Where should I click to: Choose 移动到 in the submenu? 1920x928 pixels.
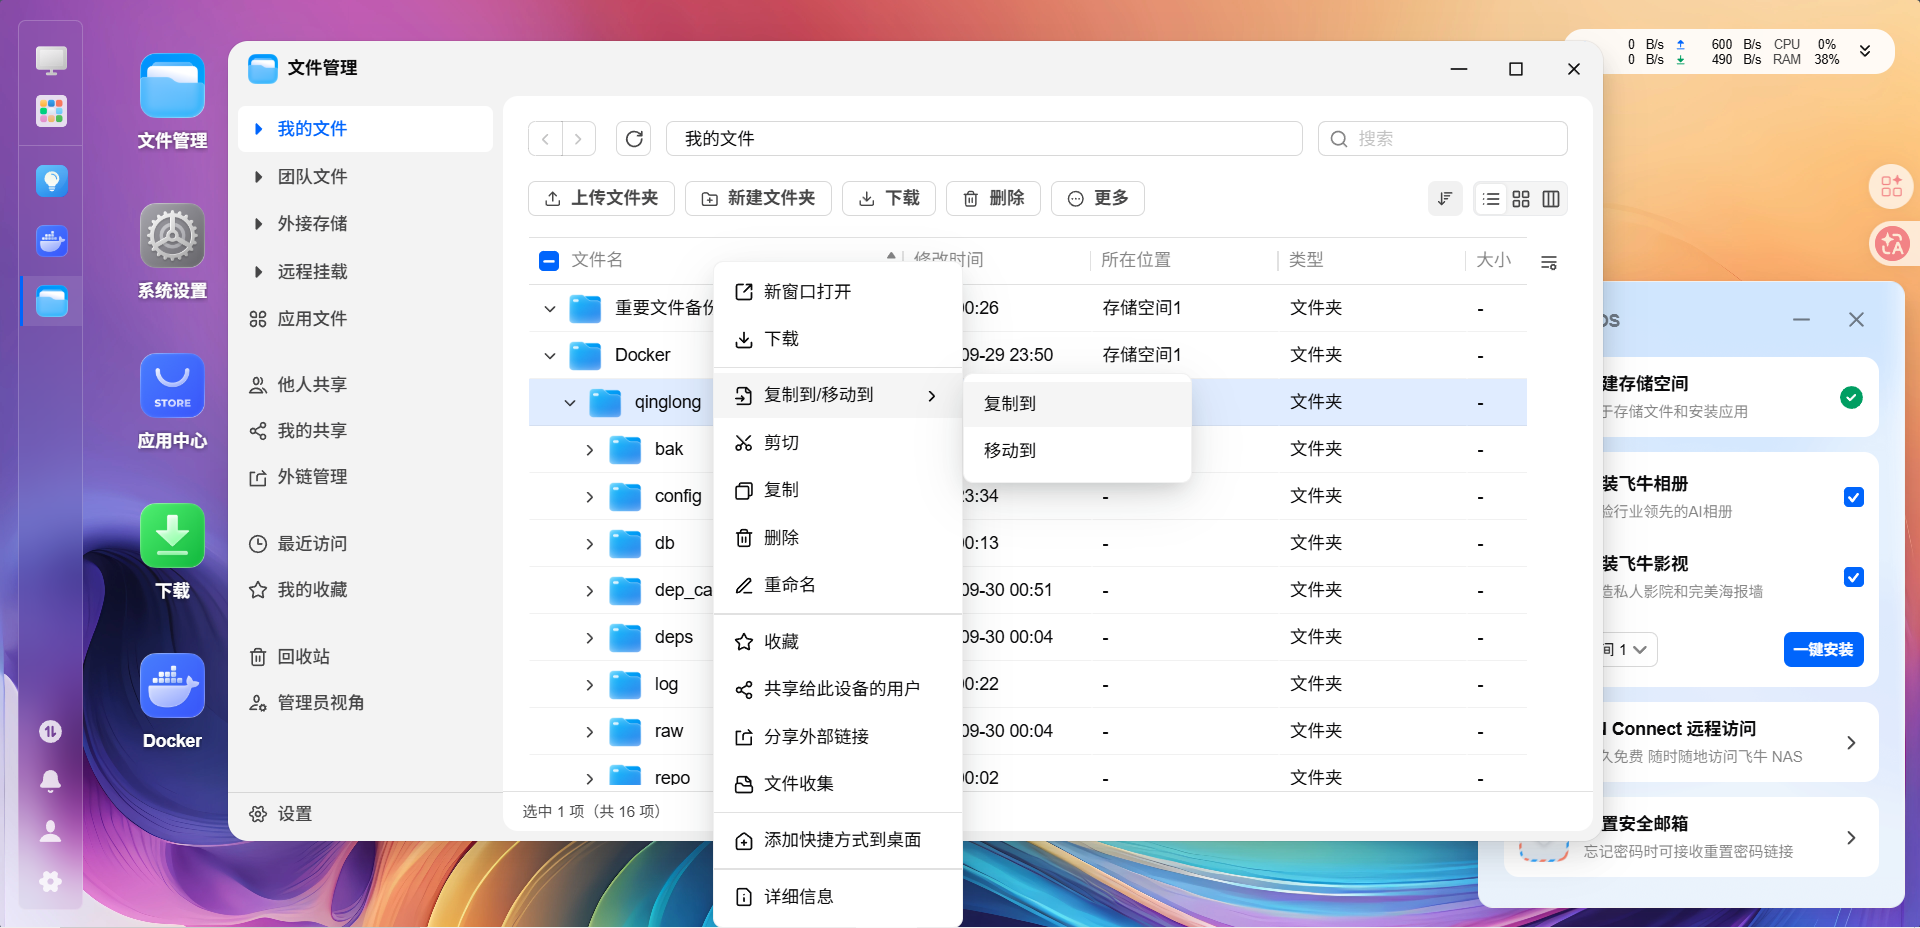[x=1077, y=451]
